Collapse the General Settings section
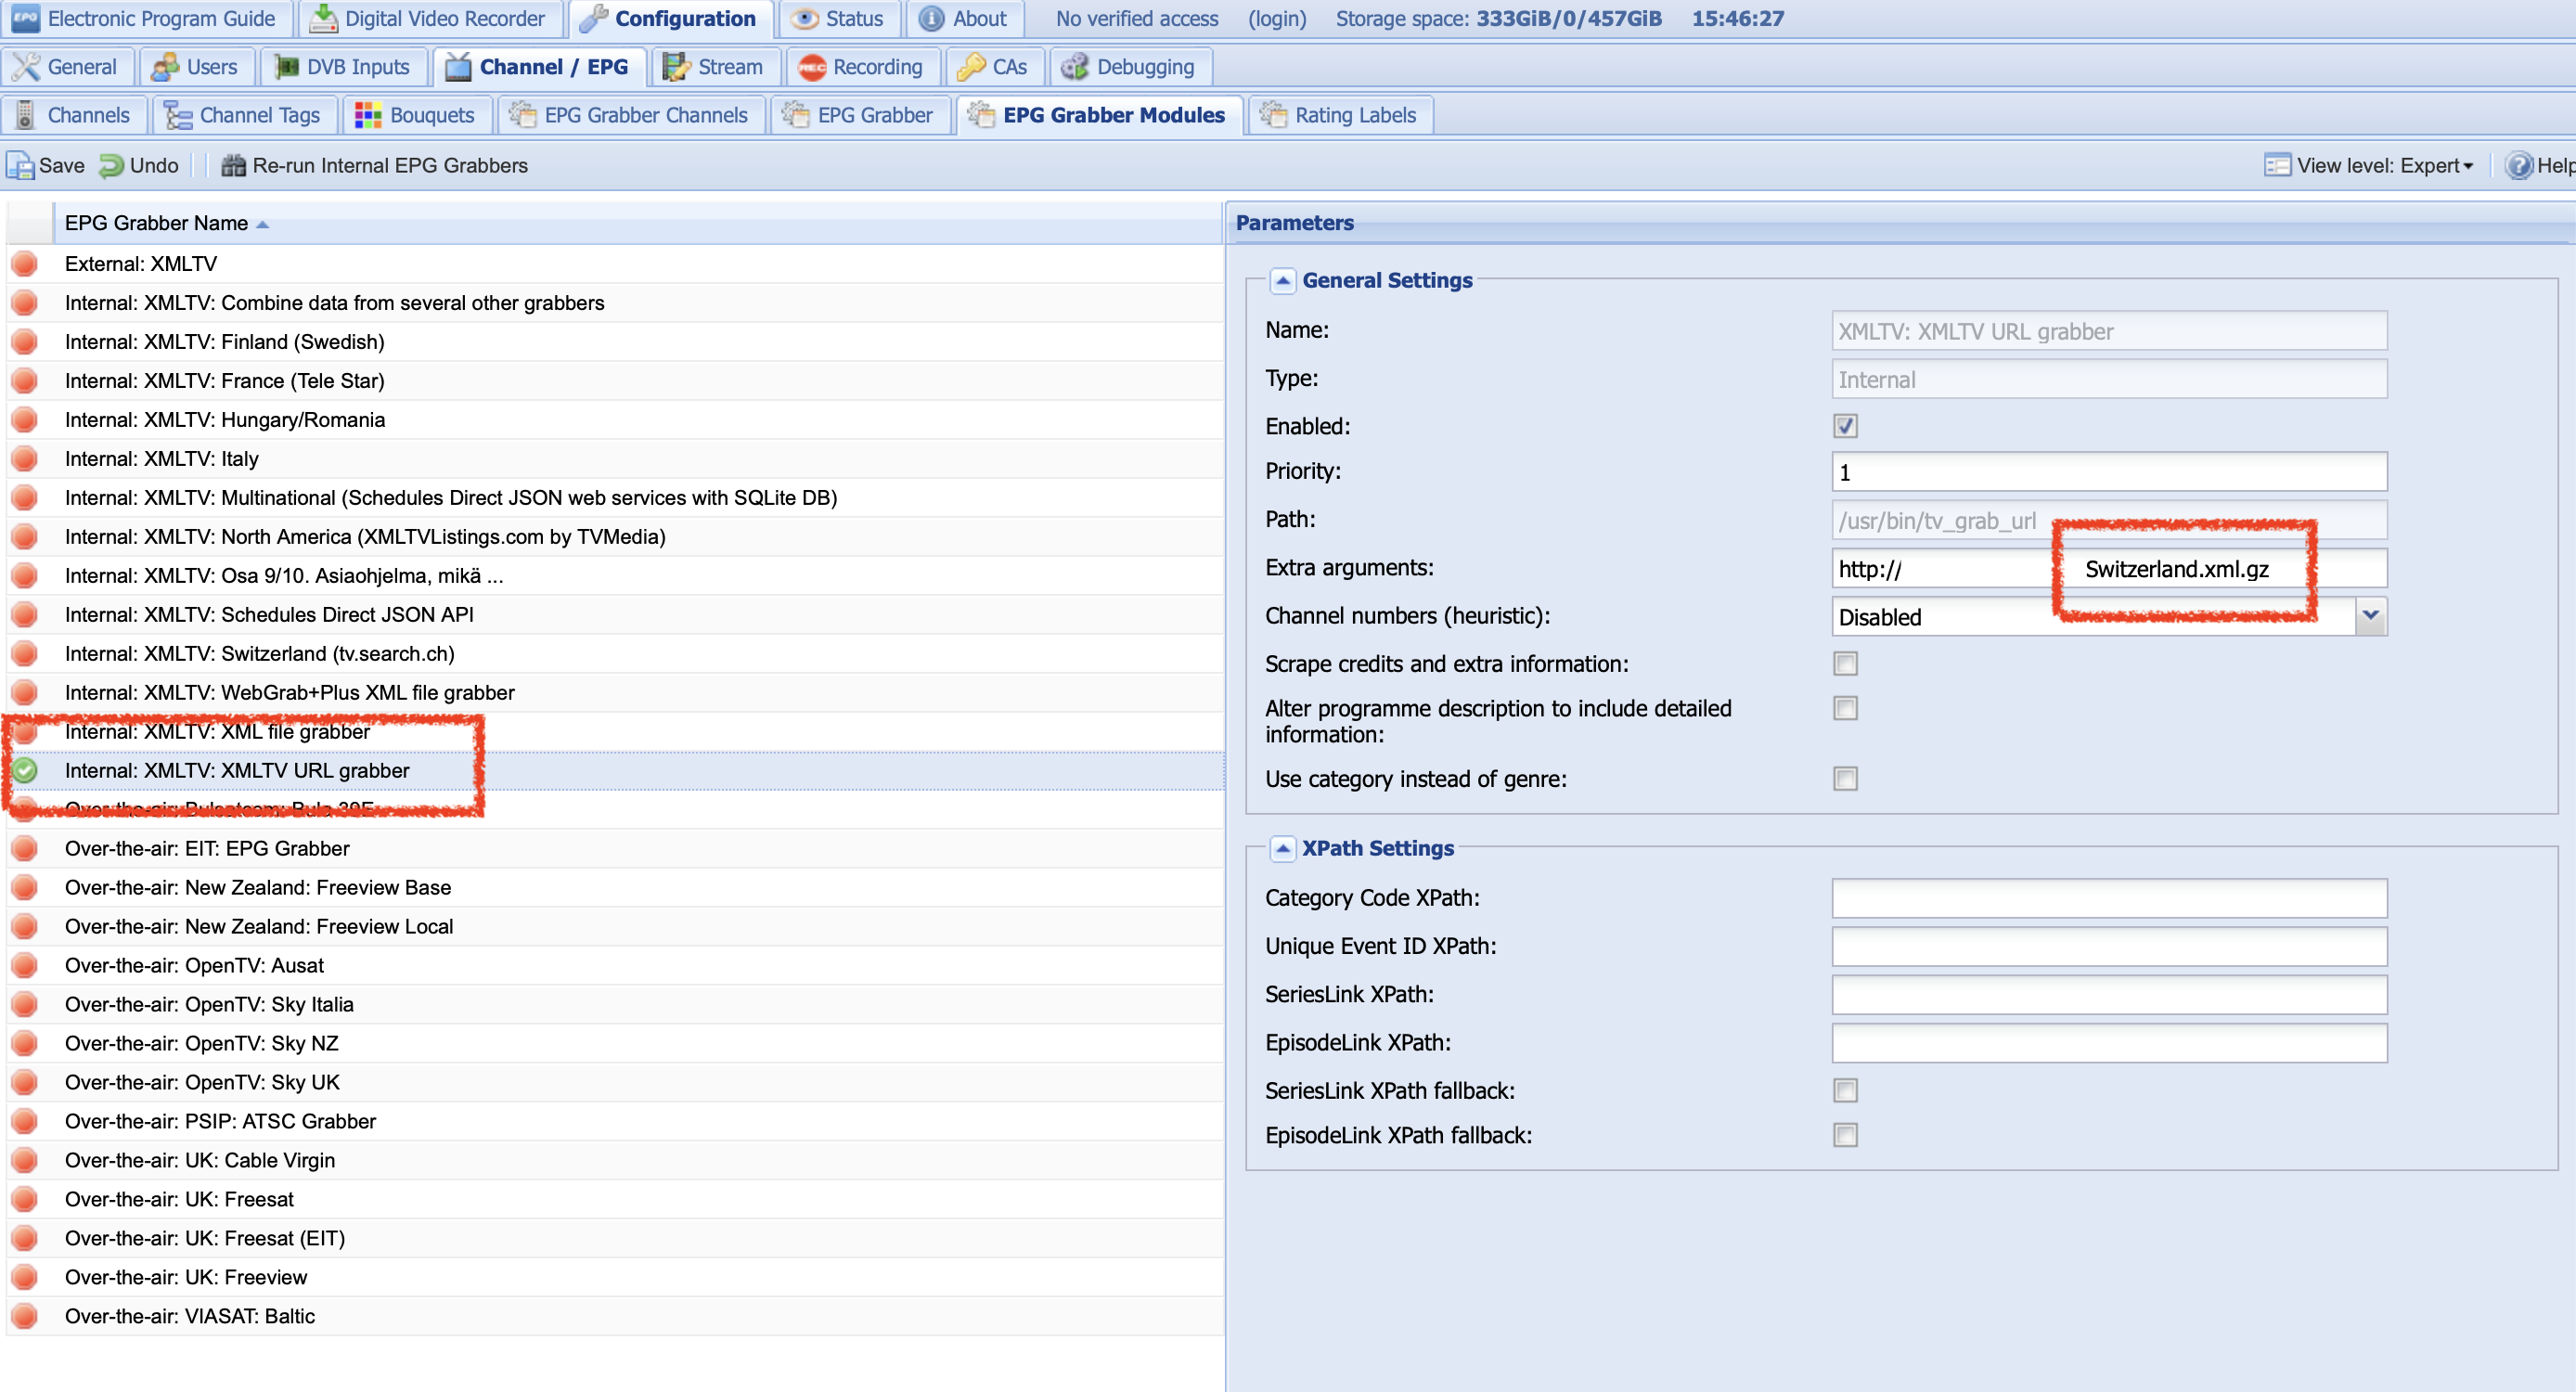The height and width of the screenshot is (1392, 2576). click(x=1282, y=281)
